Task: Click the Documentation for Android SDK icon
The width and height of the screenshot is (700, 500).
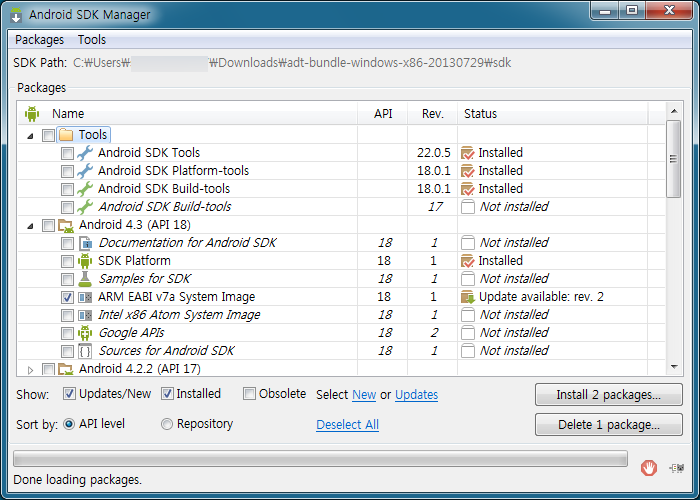Action: click(x=85, y=243)
